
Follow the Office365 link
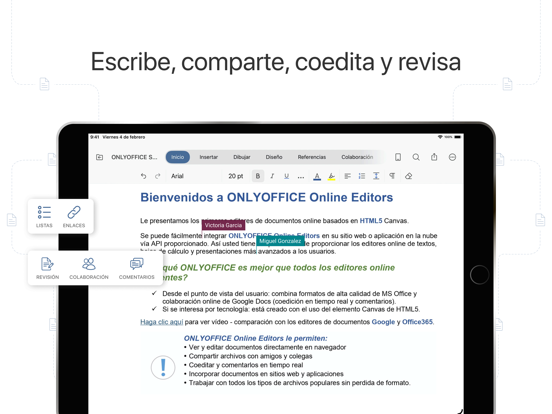click(x=417, y=322)
